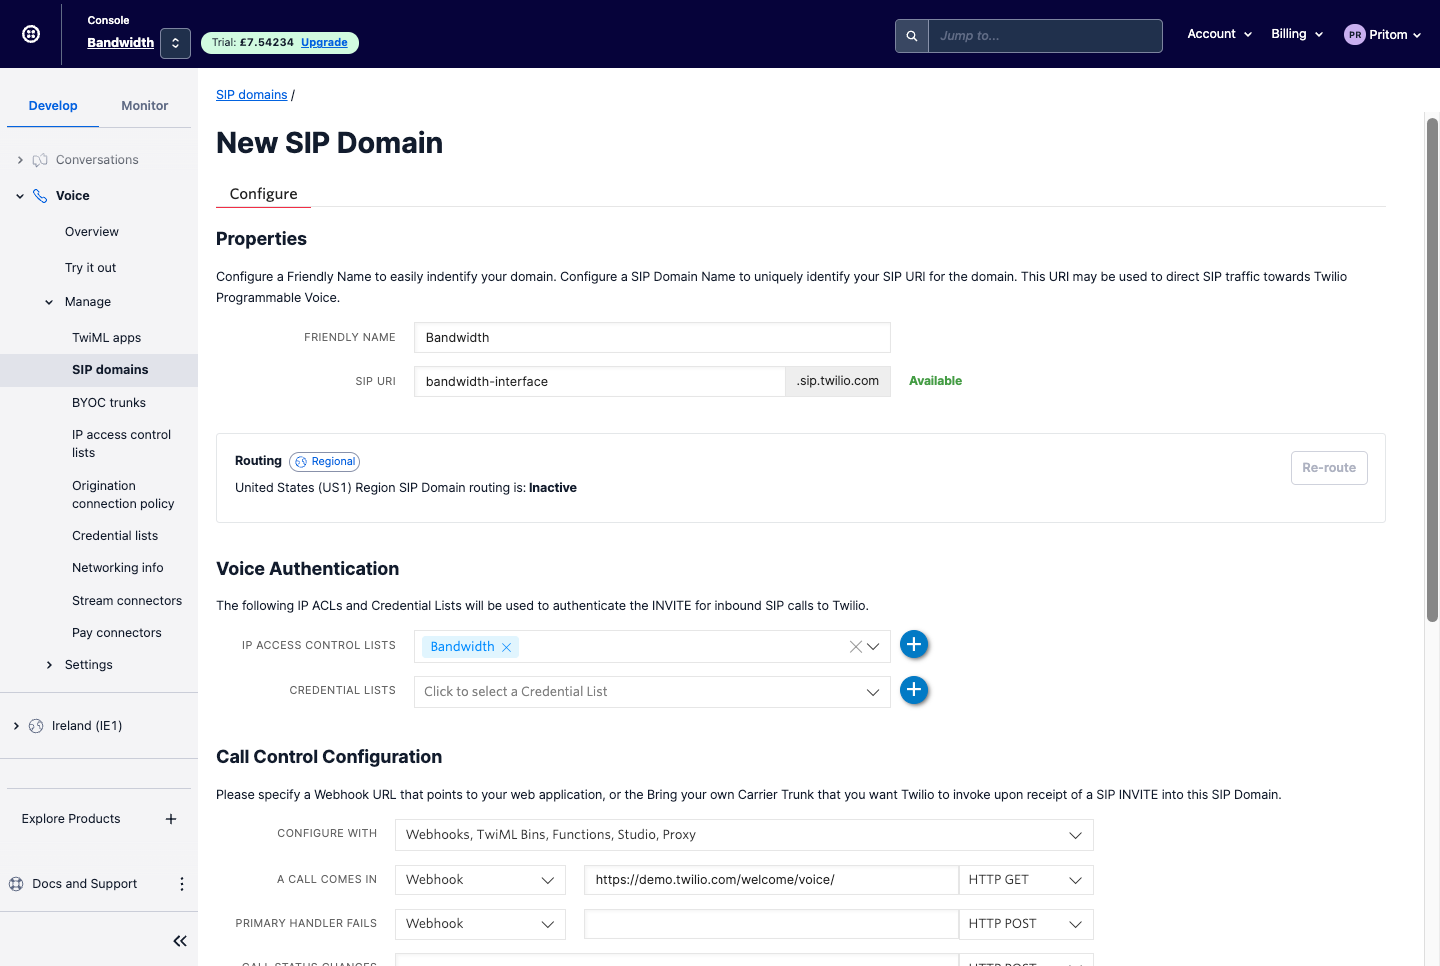Image resolution: width=1440 pixels, height=966 pixels.
Task: Open Primary Handler Fails HTTP POST dropdown
Action: click(1026, 924)
